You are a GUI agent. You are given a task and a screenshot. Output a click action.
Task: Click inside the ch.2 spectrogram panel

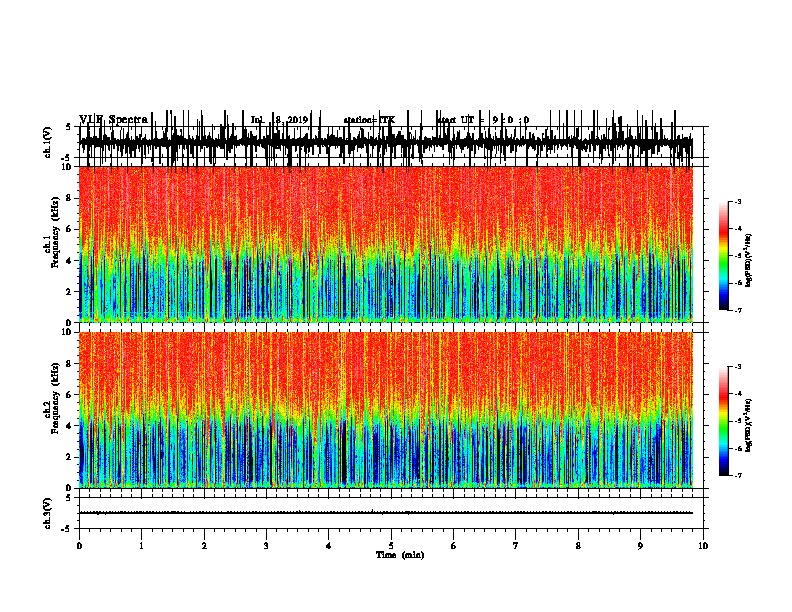click(386, 410)
